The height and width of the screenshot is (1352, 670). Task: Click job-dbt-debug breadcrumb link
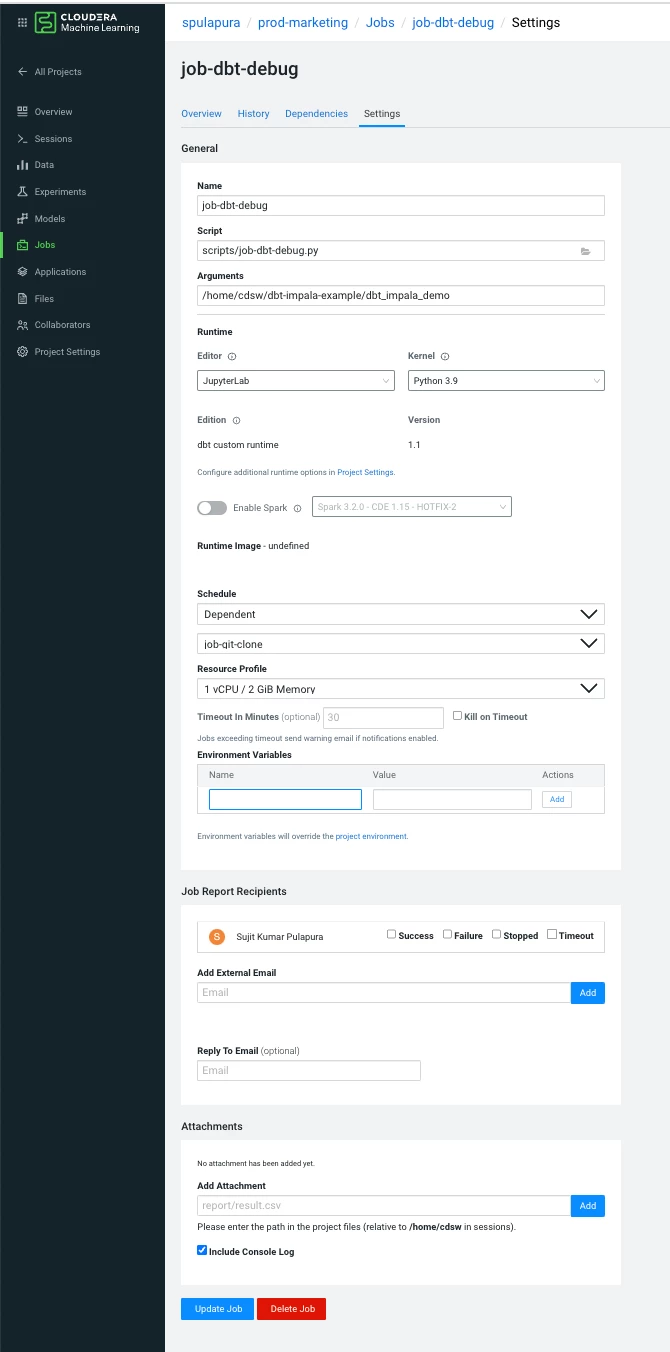[453, 22]
